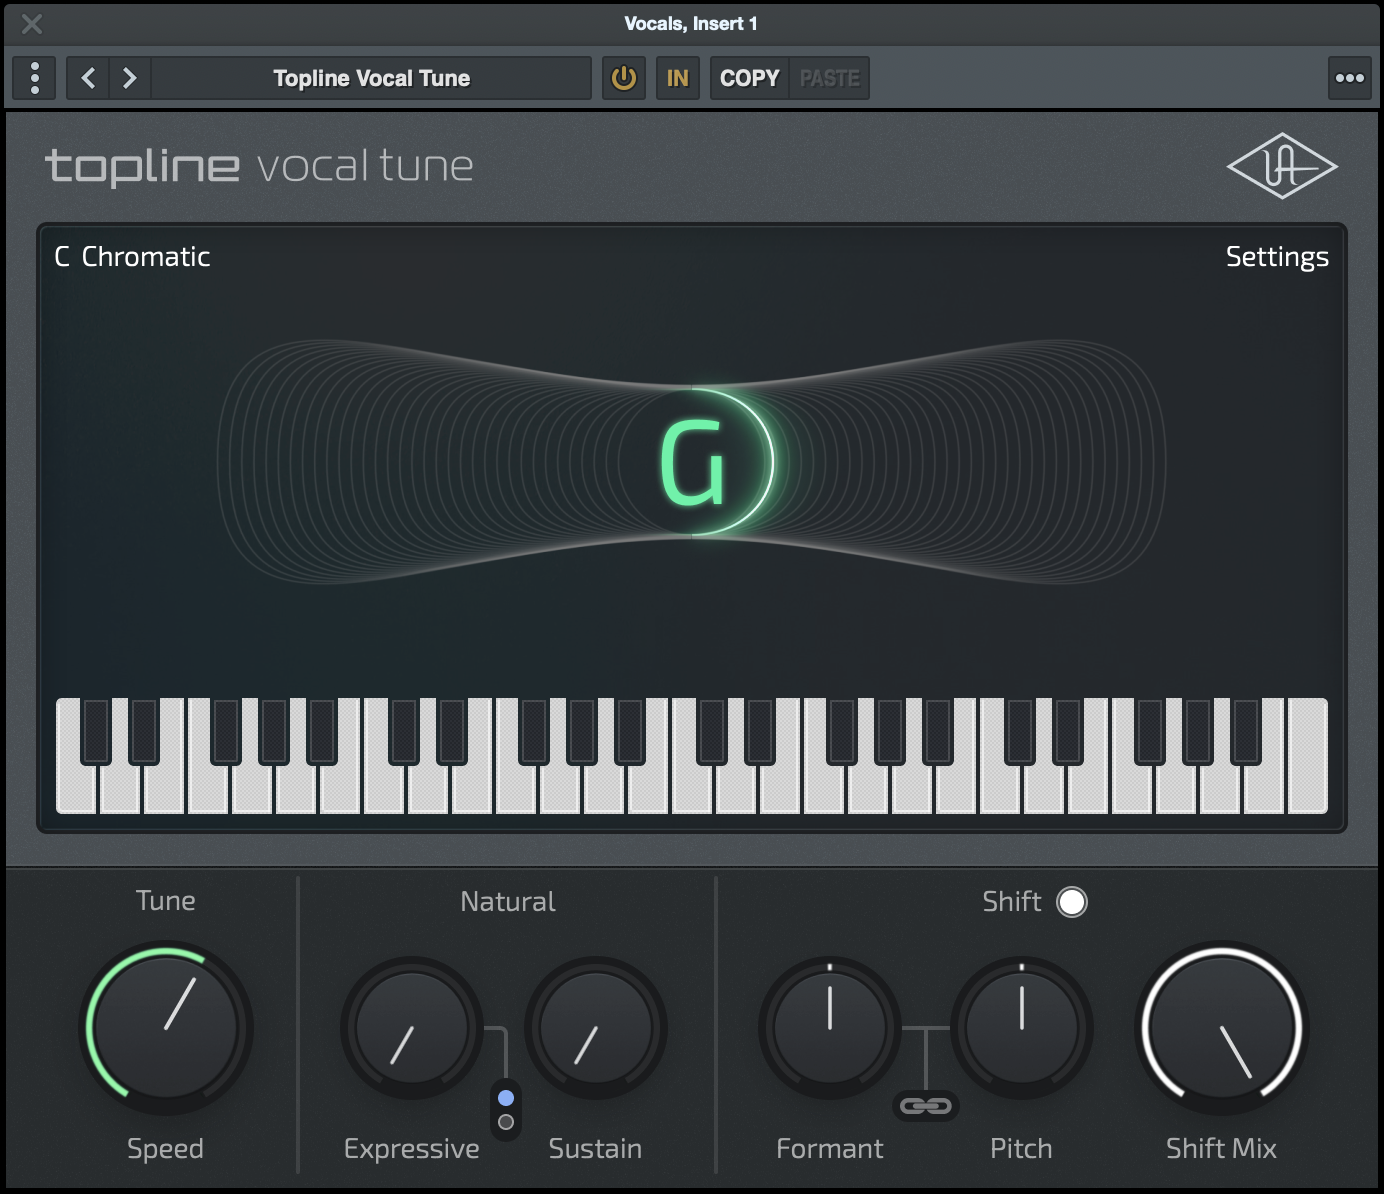Image resolution: width=1384 pixels, height=1194 pixels.
Task: Toggle the Shift enable circle button
Action: point(1072,902)
